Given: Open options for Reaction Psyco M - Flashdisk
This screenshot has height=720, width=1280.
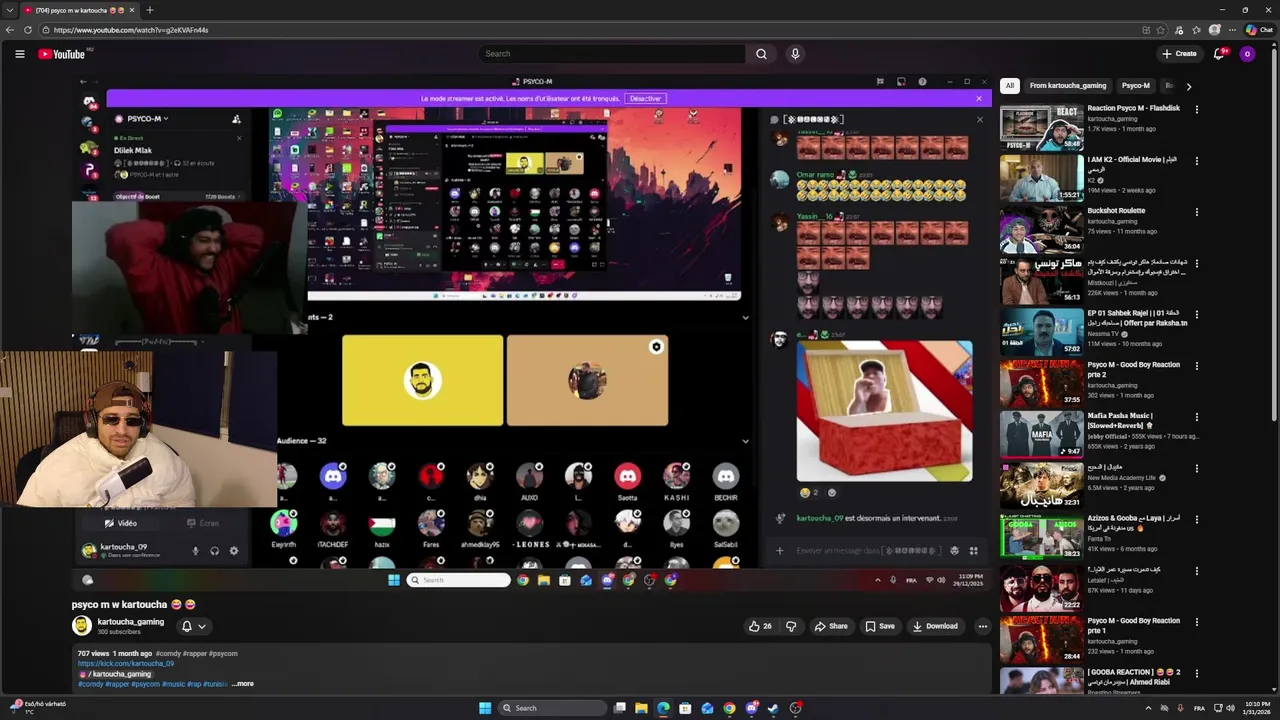Looking at the screenshot, I should (x=1196, y=109).
